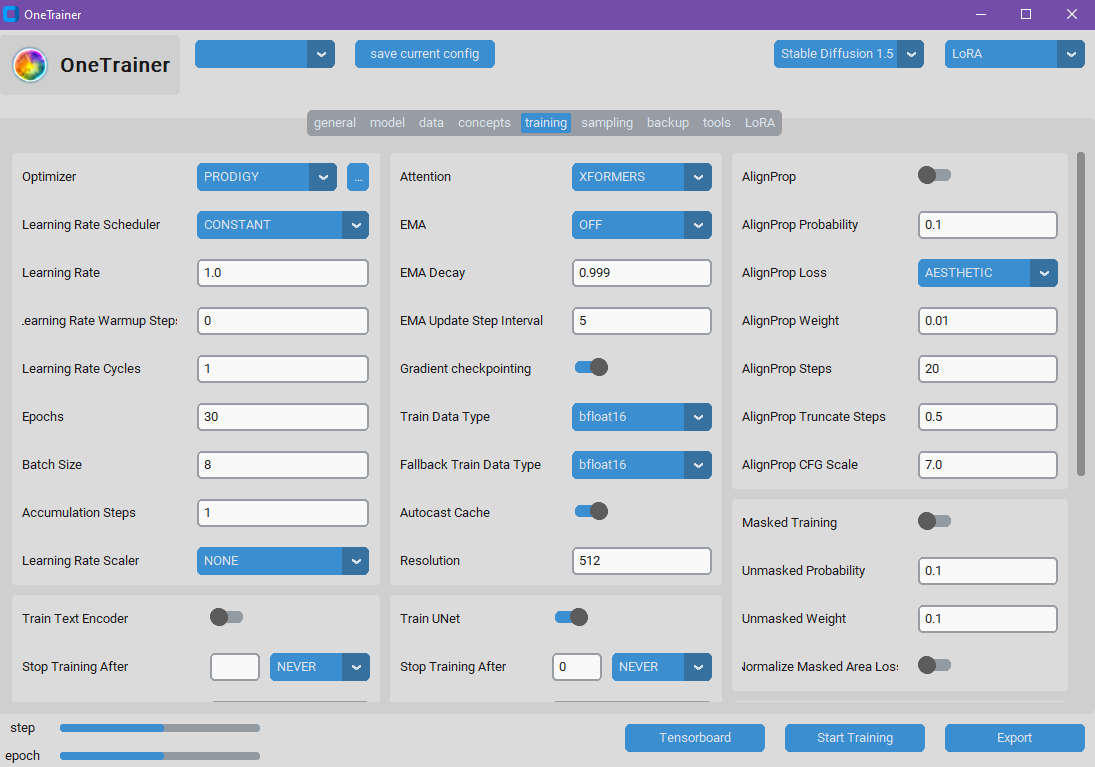1095x767 pixels.
Task: Disable the Train UNet switch
Action: [x=571, y=618]
